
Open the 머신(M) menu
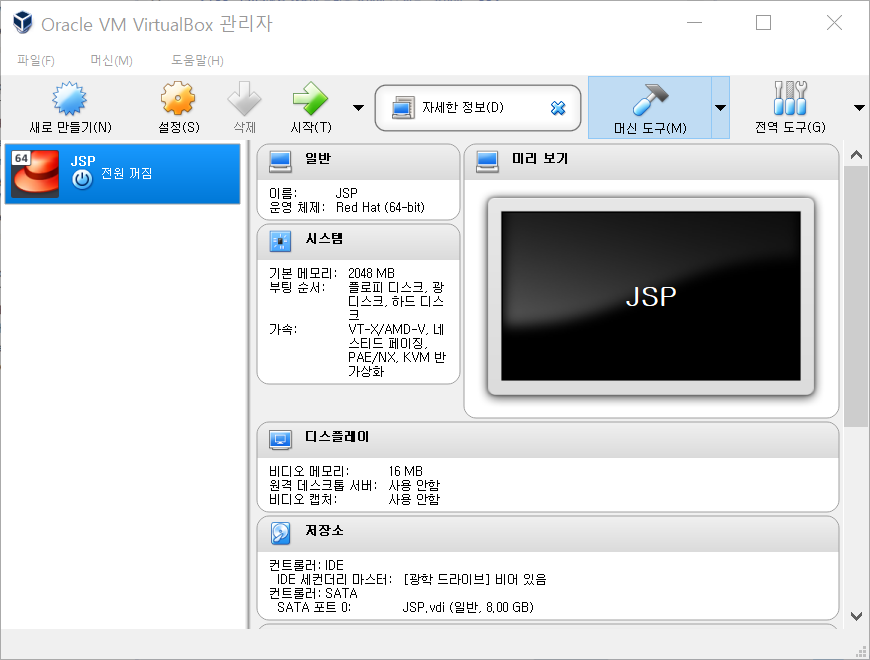pyautogui.click(x=112, y=60)
